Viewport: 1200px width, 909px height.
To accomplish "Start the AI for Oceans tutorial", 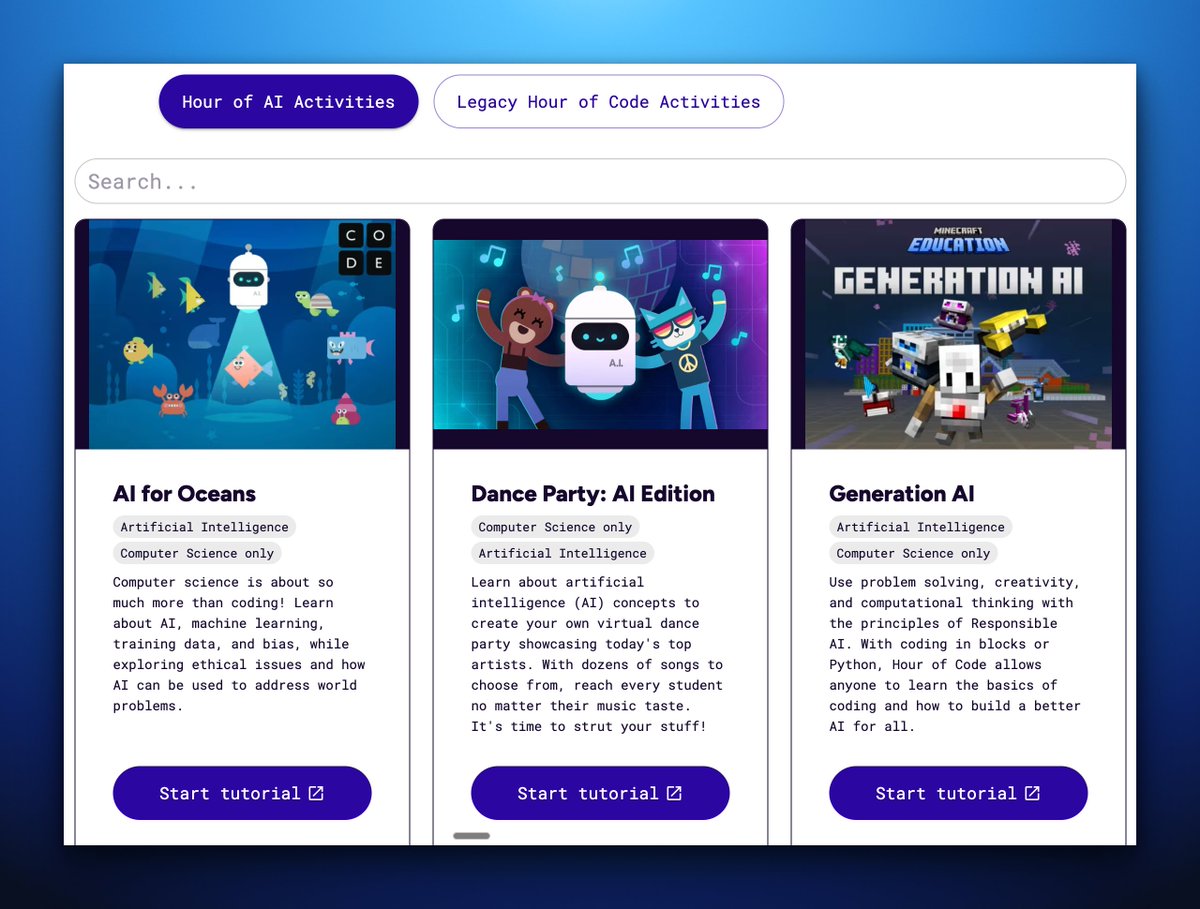I will pos(242,793).
